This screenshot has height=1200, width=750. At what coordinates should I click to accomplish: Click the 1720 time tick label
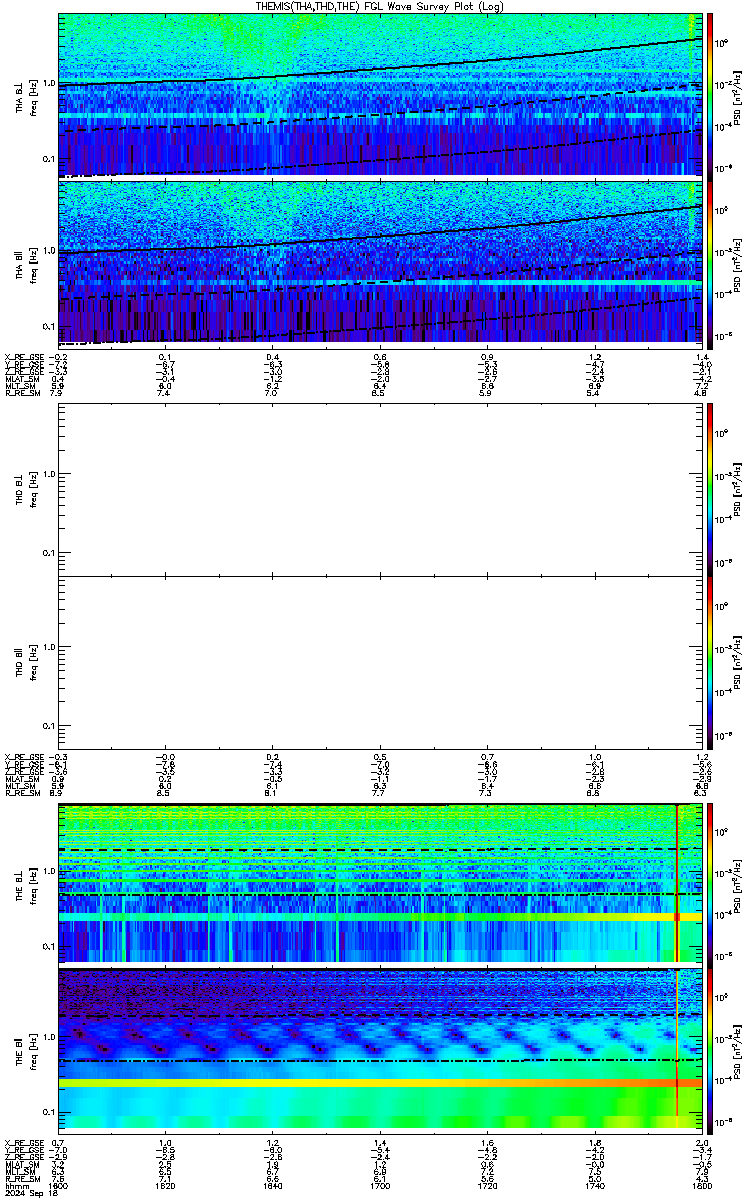[488, 1187]
